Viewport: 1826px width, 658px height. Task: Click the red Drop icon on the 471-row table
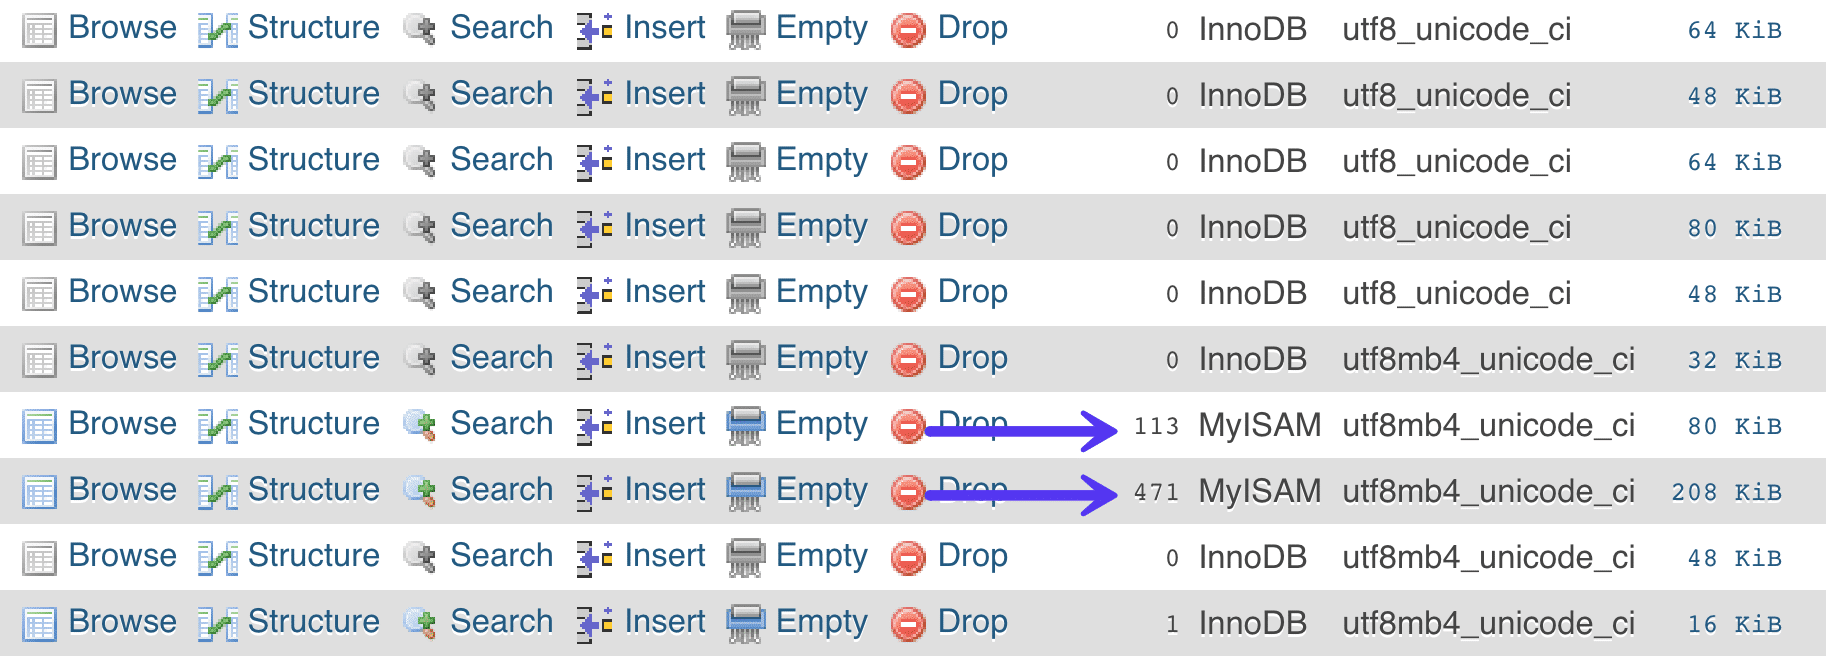pos(908,490)
